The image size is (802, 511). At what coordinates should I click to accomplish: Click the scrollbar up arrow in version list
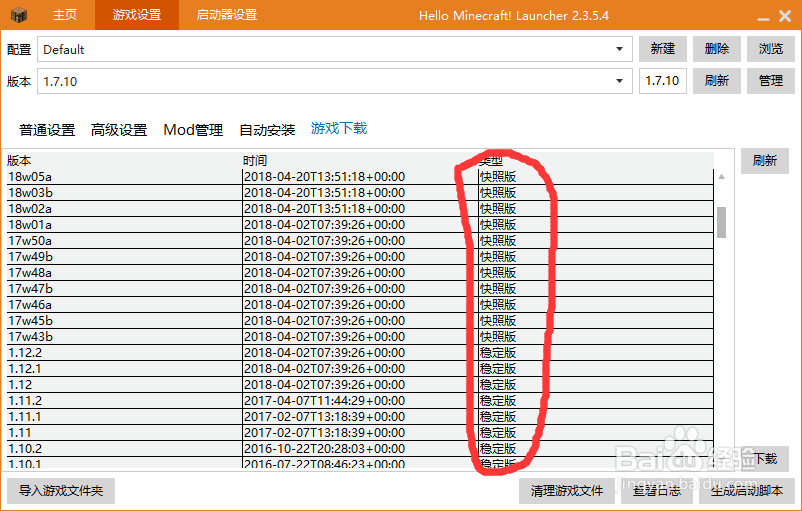(x=721, y=176)
